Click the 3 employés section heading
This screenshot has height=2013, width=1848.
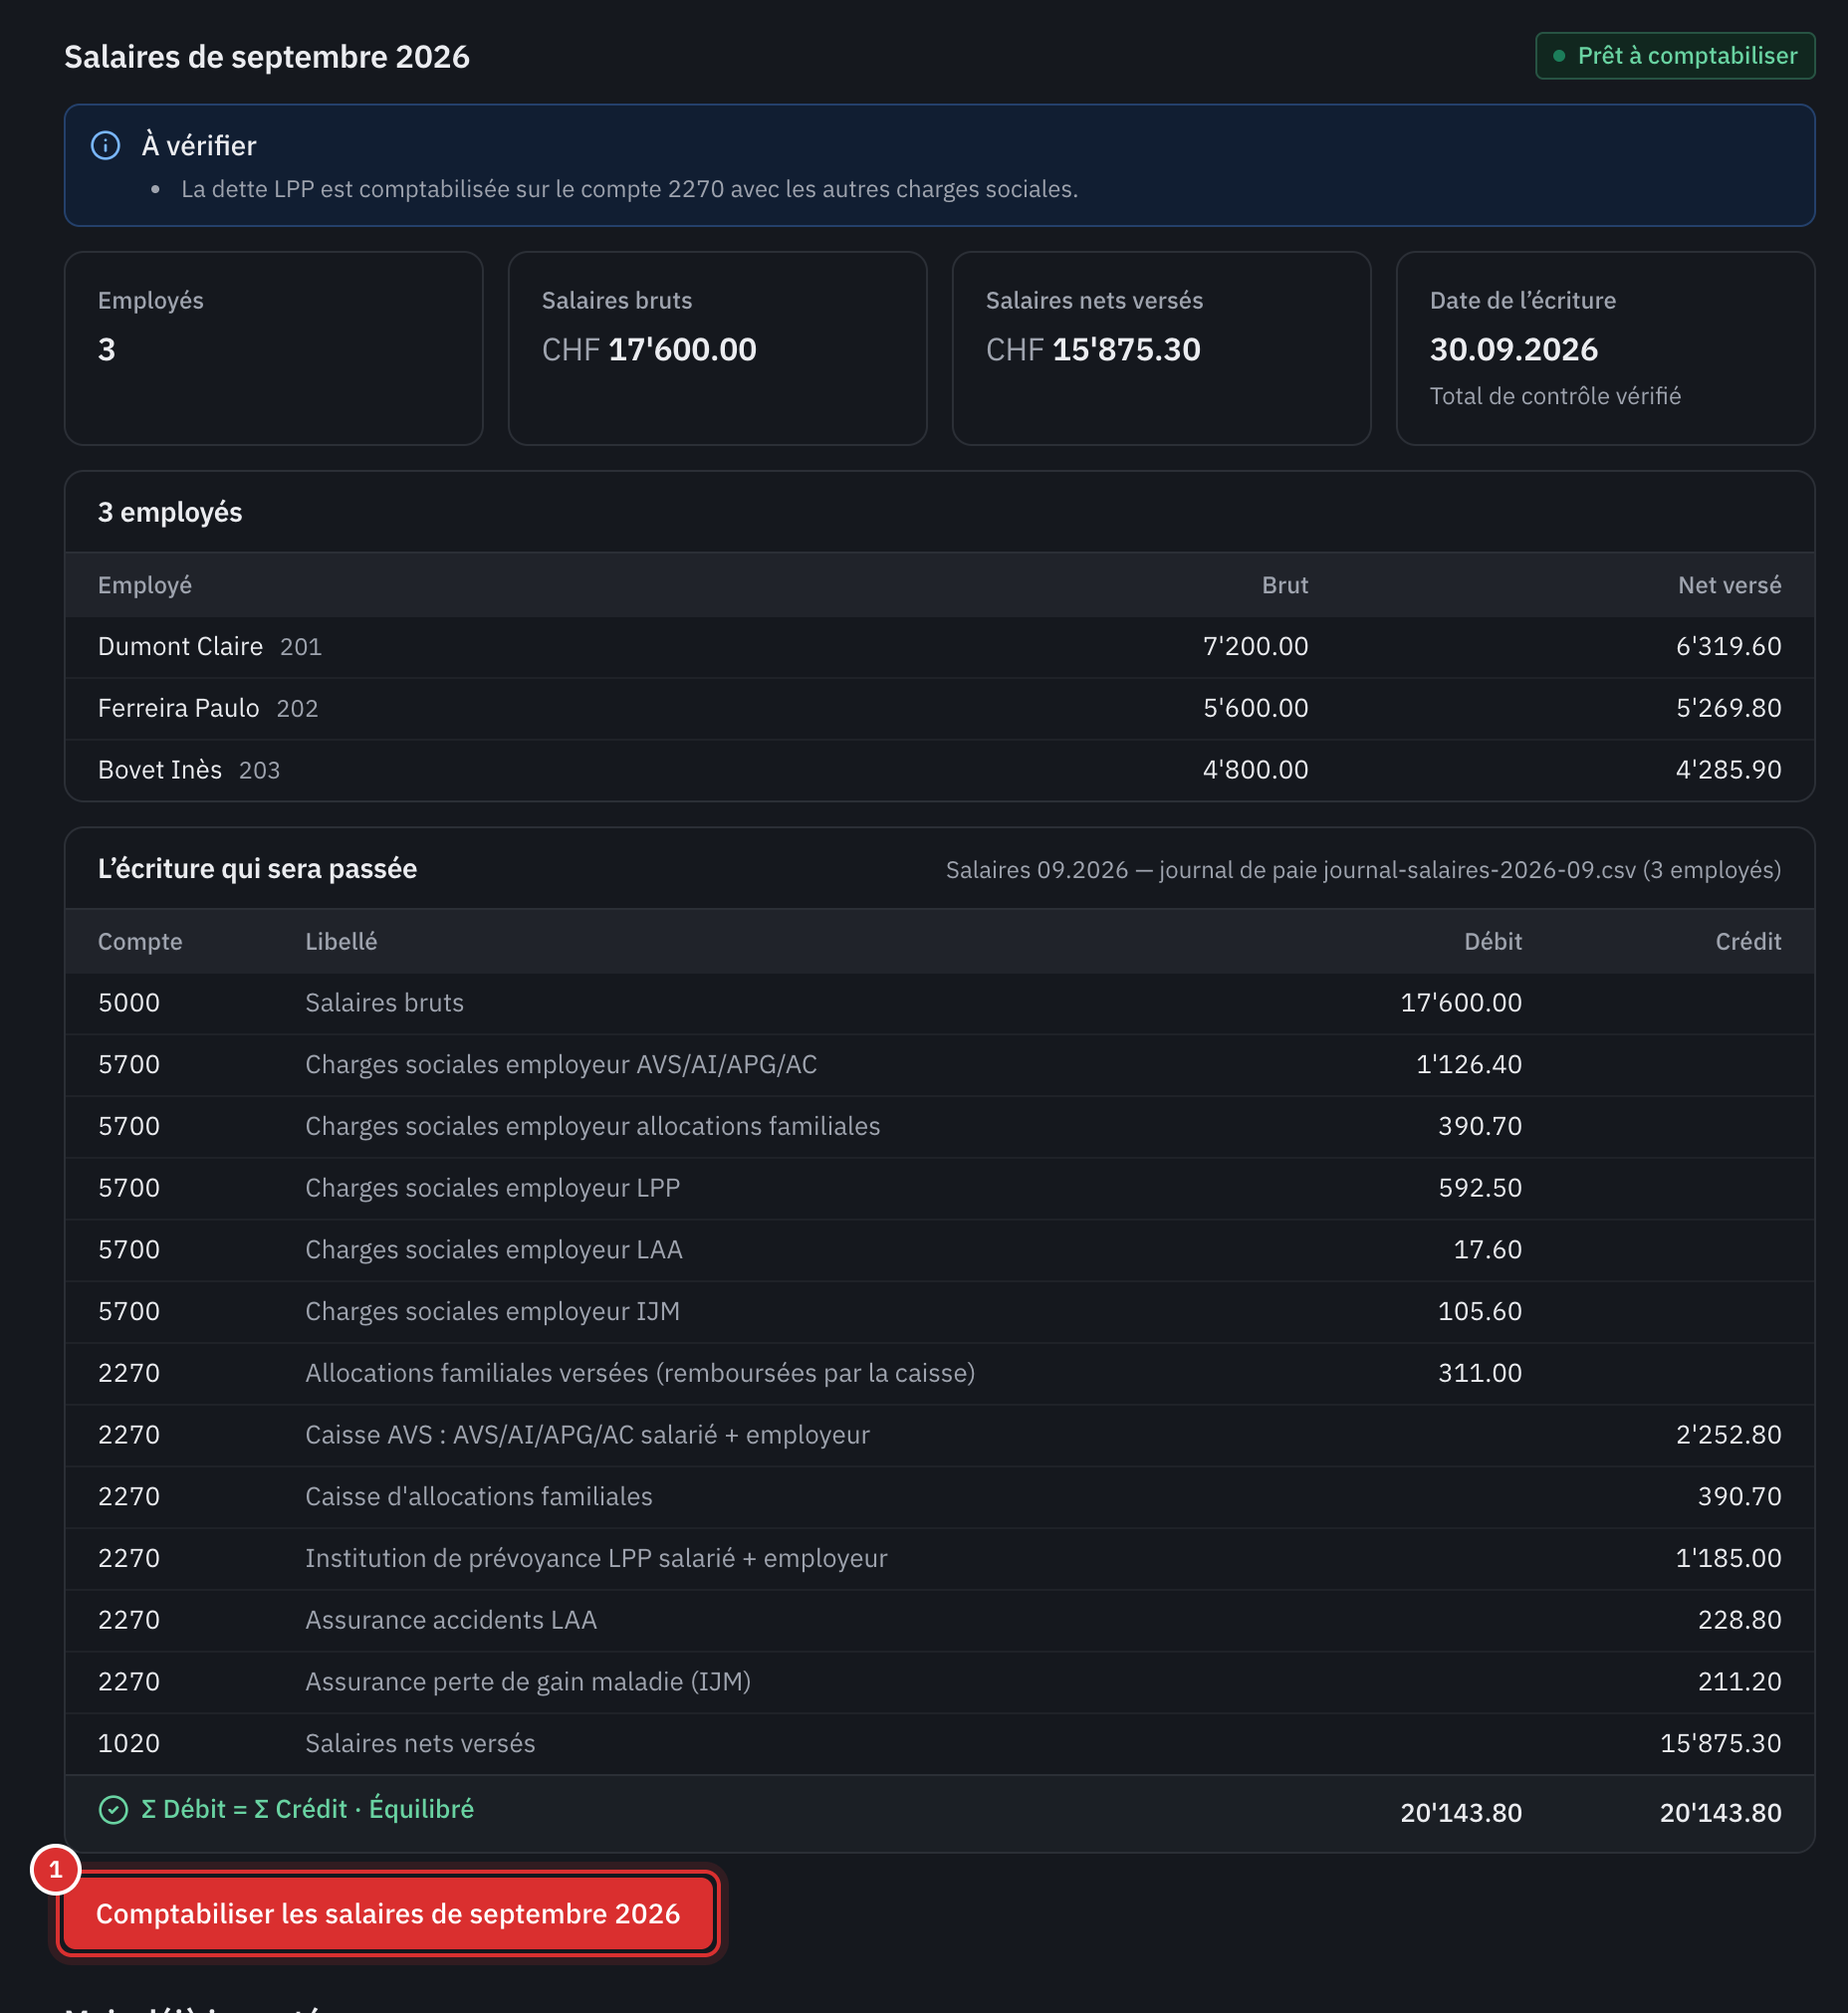[170, 513]
